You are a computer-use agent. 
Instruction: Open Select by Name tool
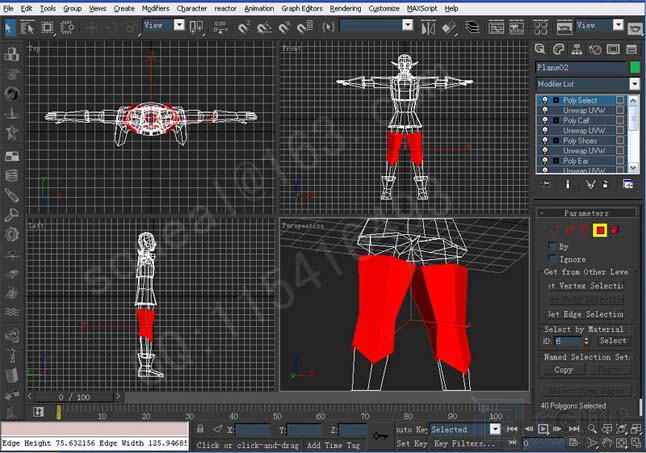(27, 28)
